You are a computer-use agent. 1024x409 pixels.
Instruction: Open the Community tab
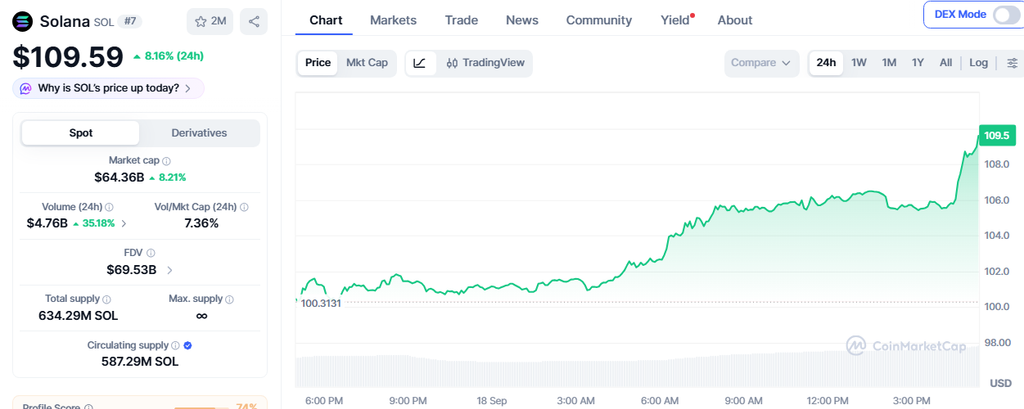click(x=599, y=20)
